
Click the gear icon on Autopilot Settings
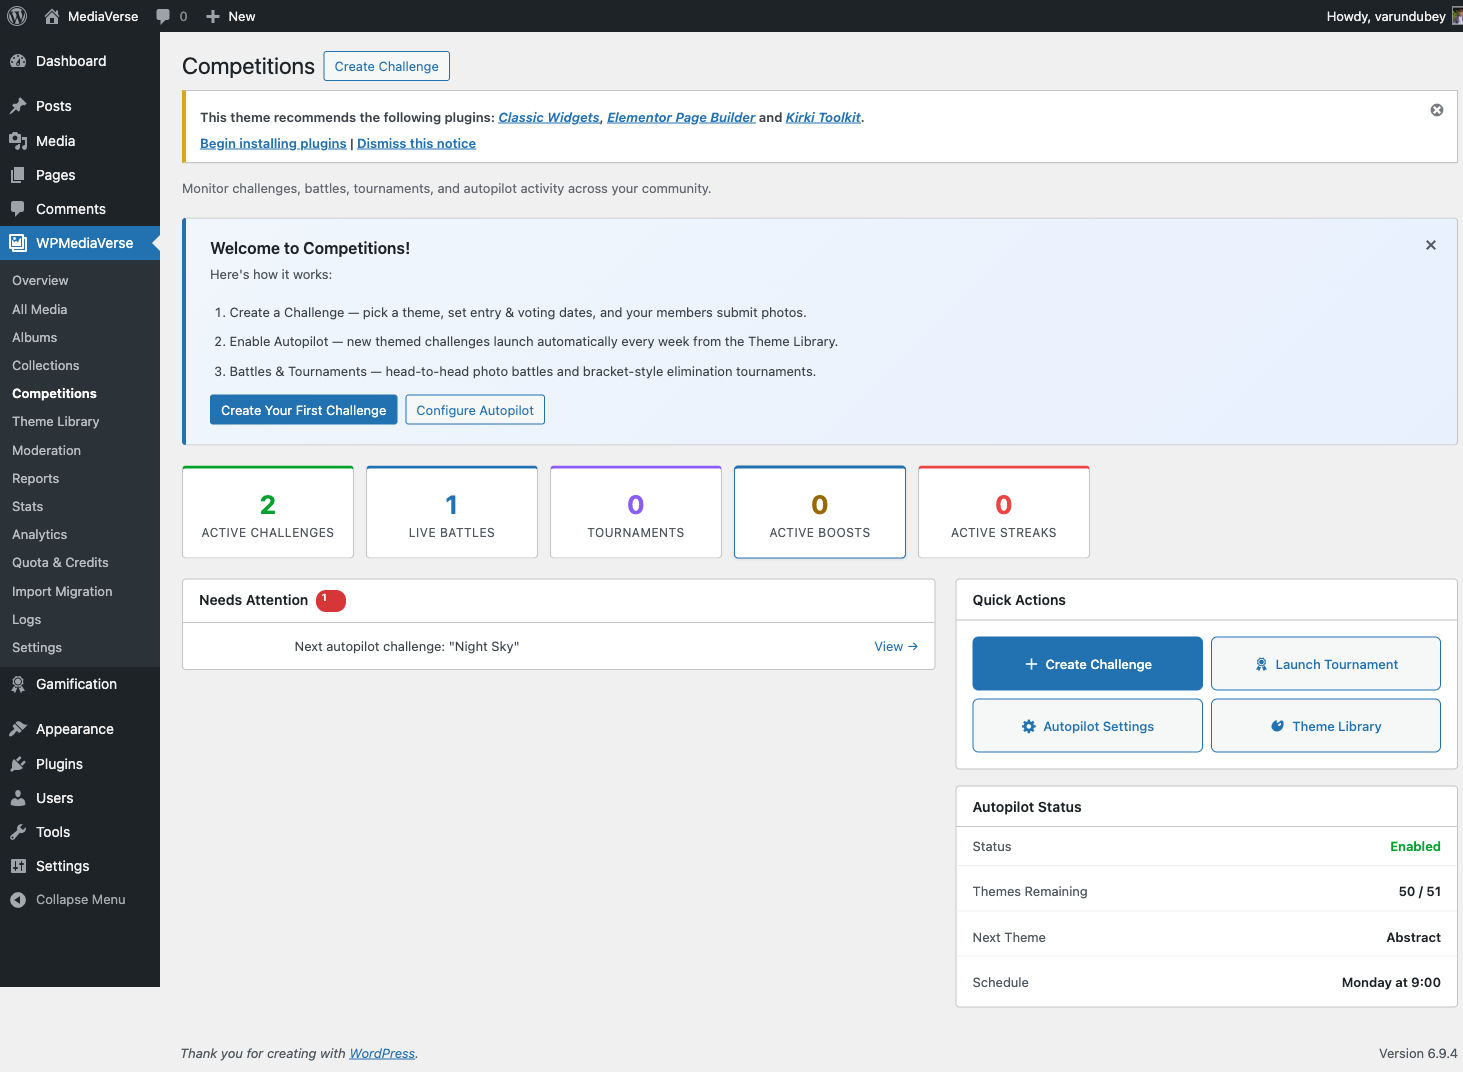tap(1028, 726)
